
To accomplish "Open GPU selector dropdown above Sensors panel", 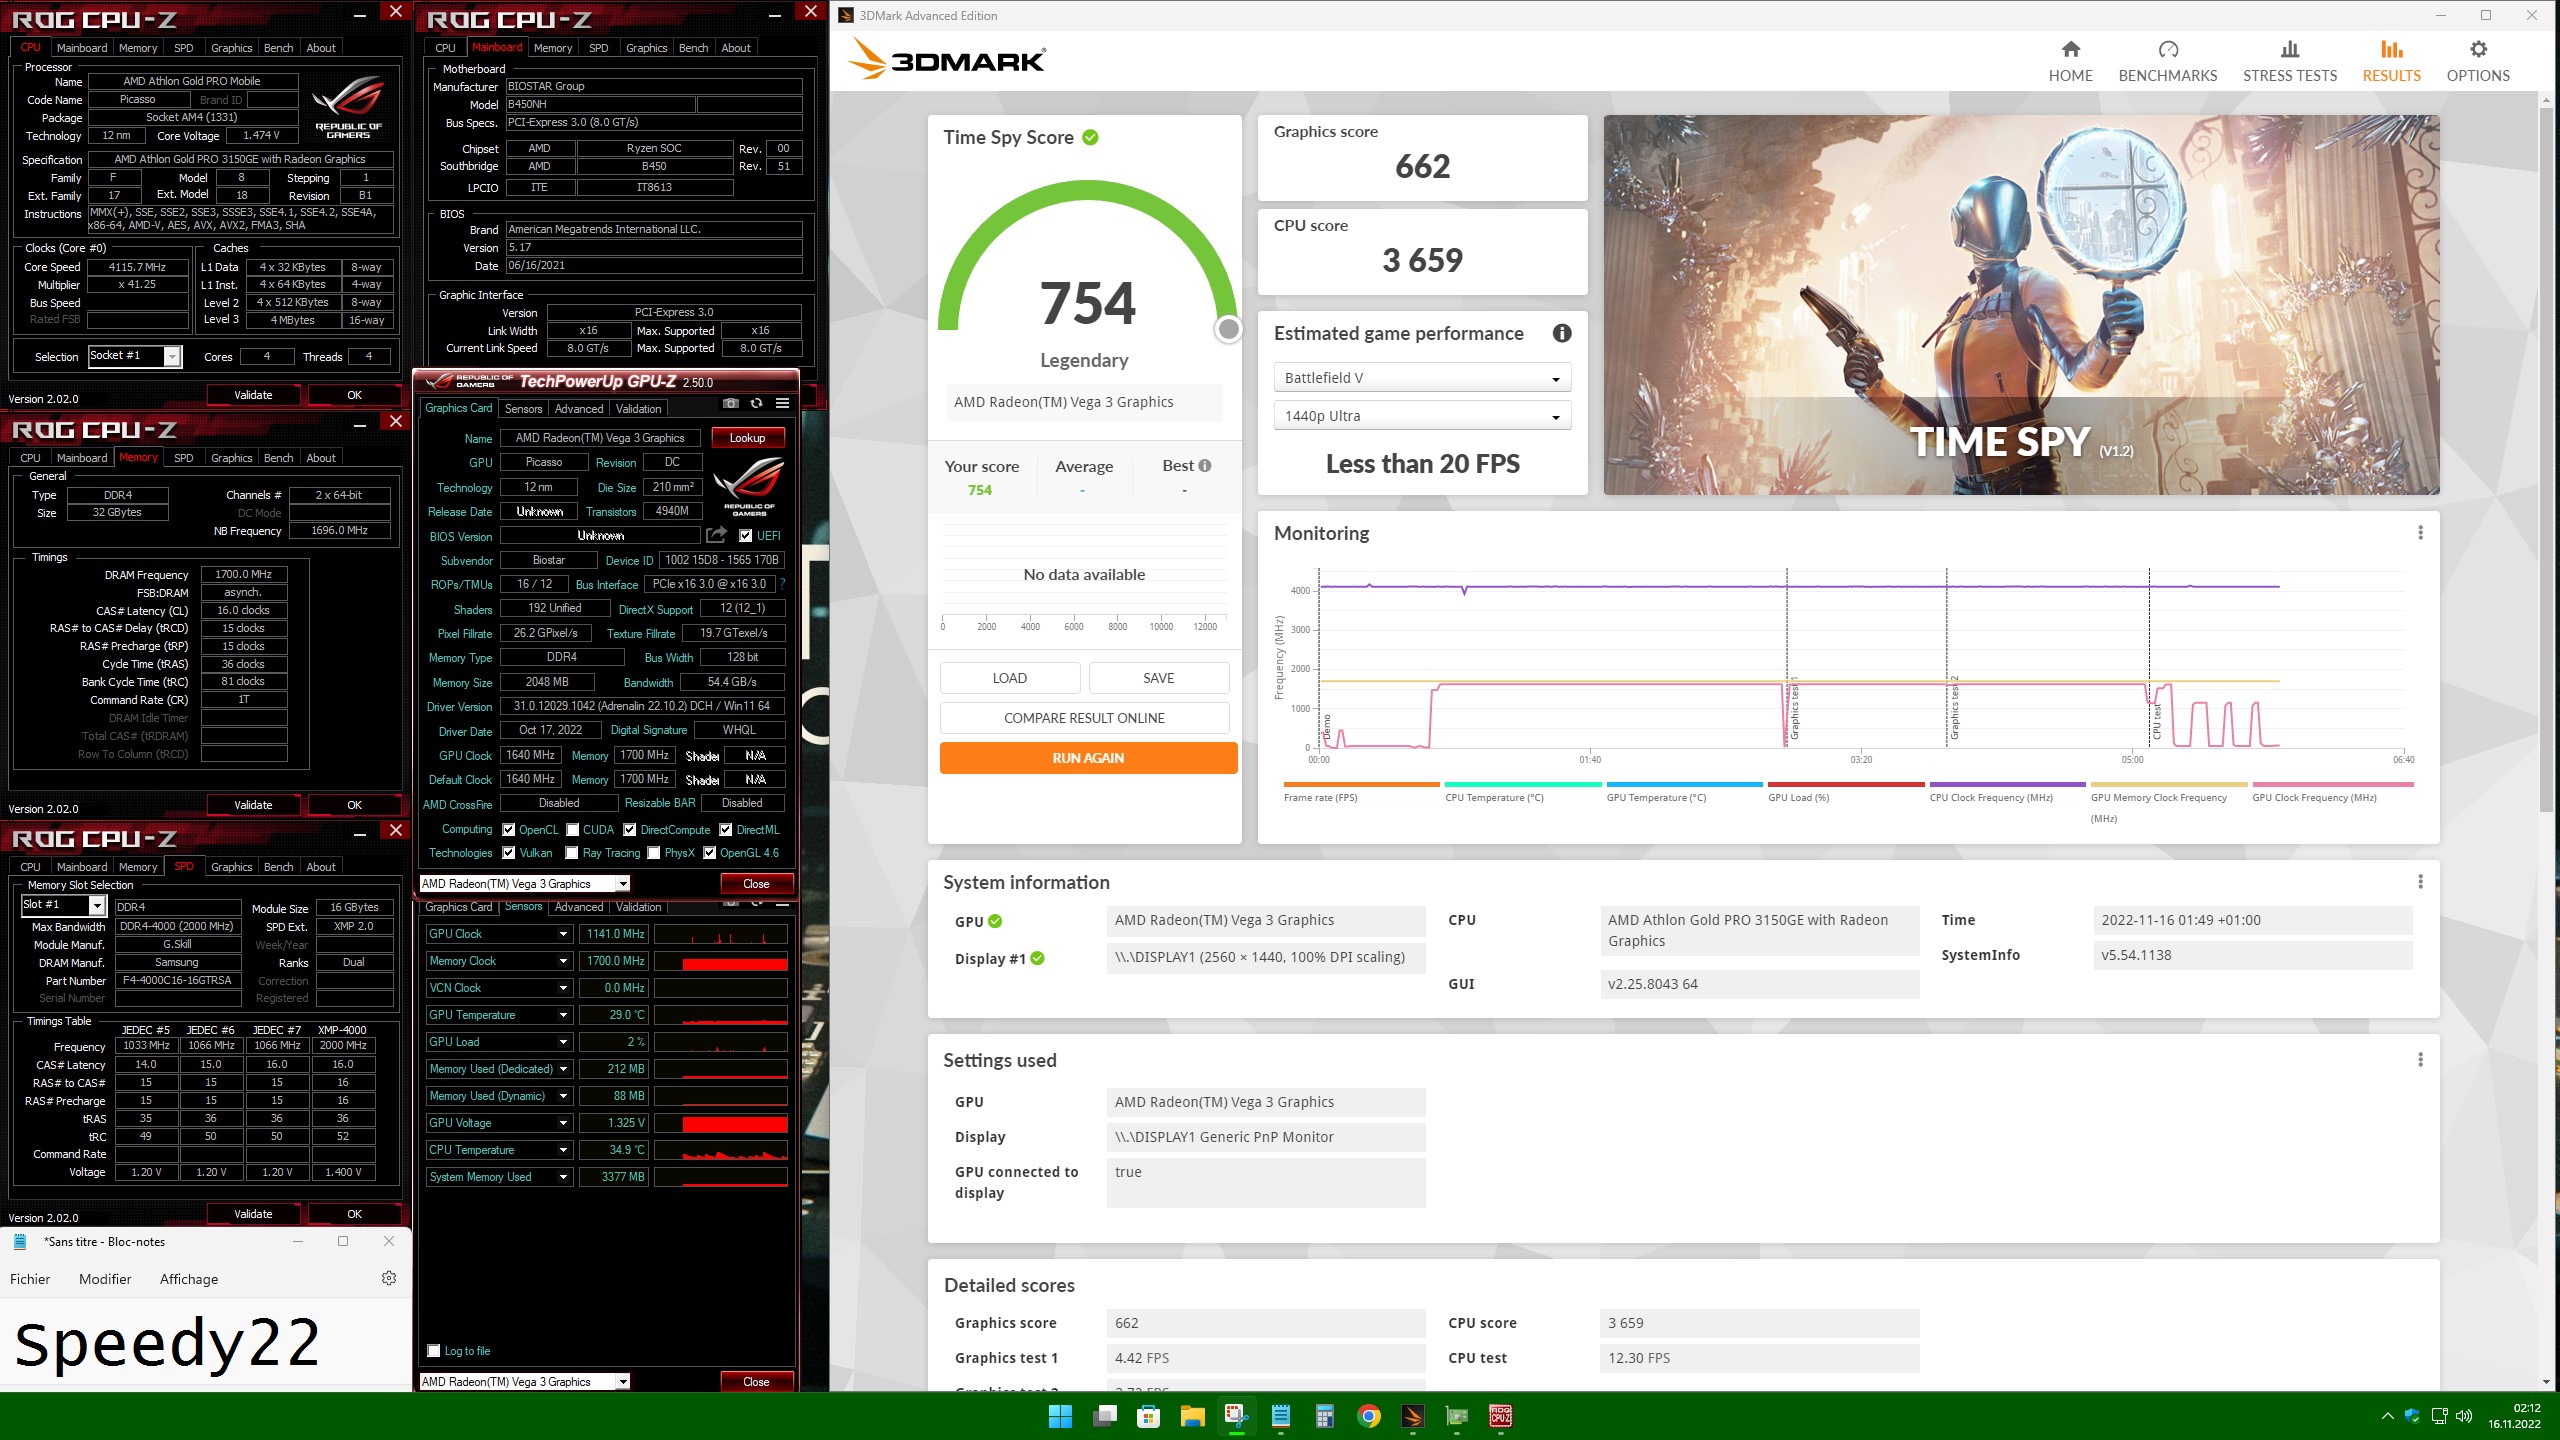I will click(525, 884).
